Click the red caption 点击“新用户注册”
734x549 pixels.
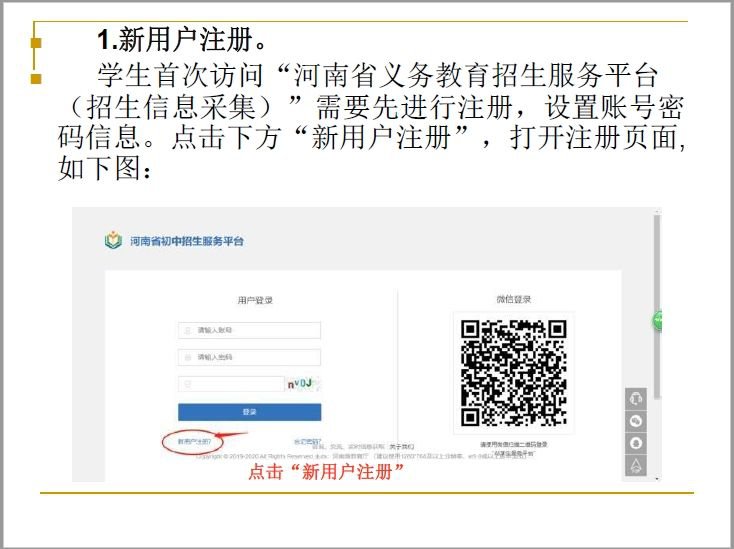326,471
